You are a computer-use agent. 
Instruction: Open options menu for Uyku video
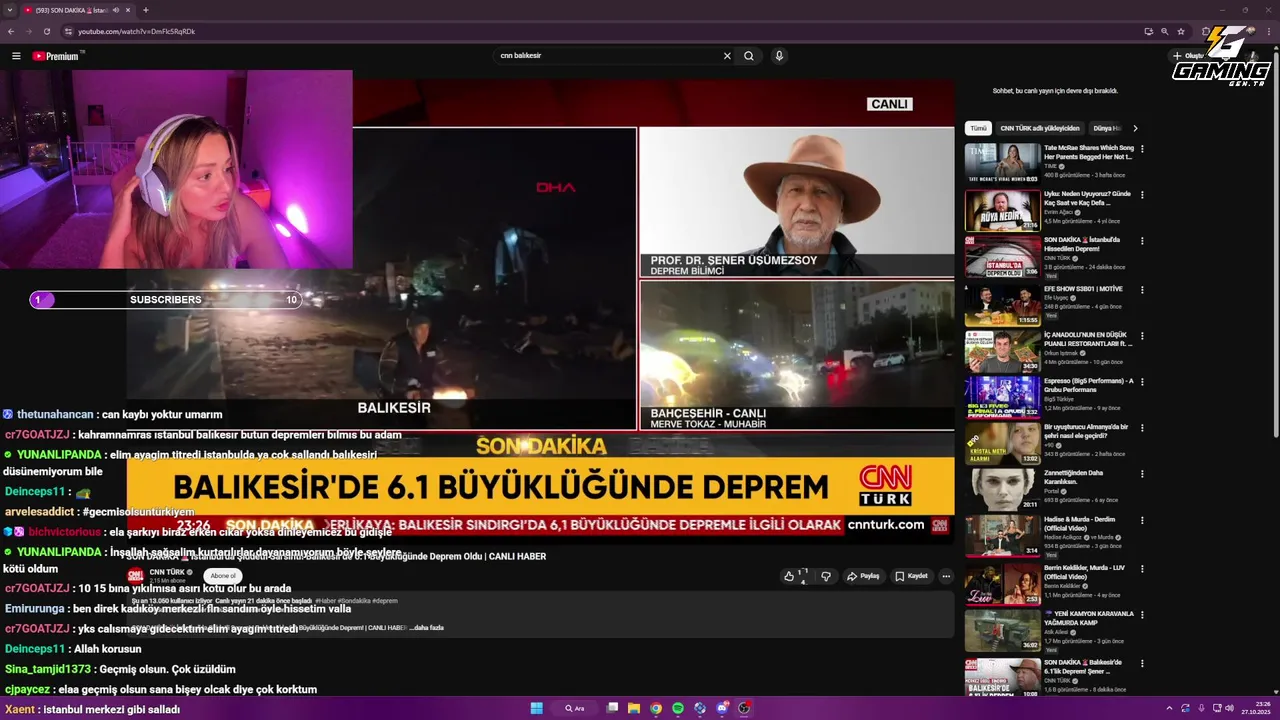[x=1142, y=195]
